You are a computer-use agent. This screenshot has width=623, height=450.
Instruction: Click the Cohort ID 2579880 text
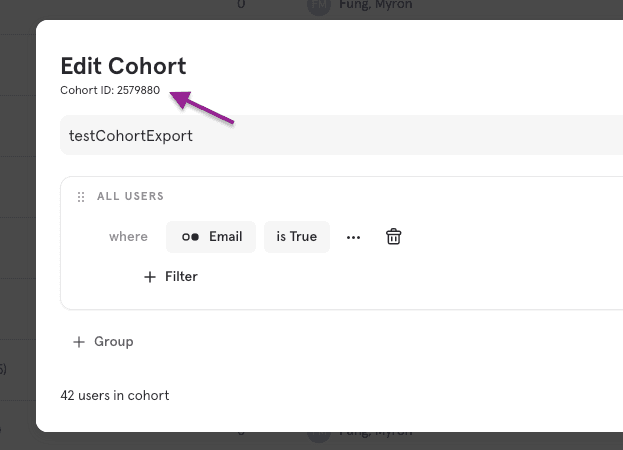click(110, 91)
